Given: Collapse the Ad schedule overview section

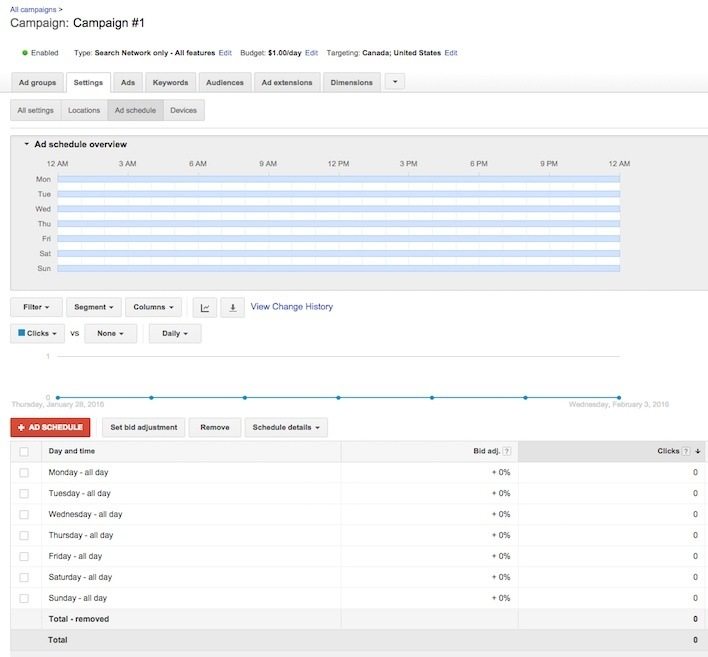Looking at the screenshot, I should [x=27, y=144].
